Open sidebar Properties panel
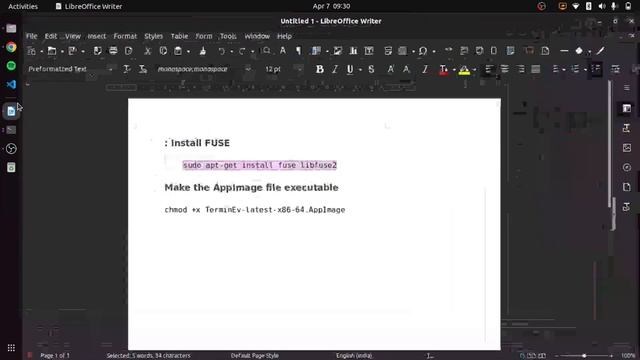This screenshot has height=360, width=640. (627, 108)
